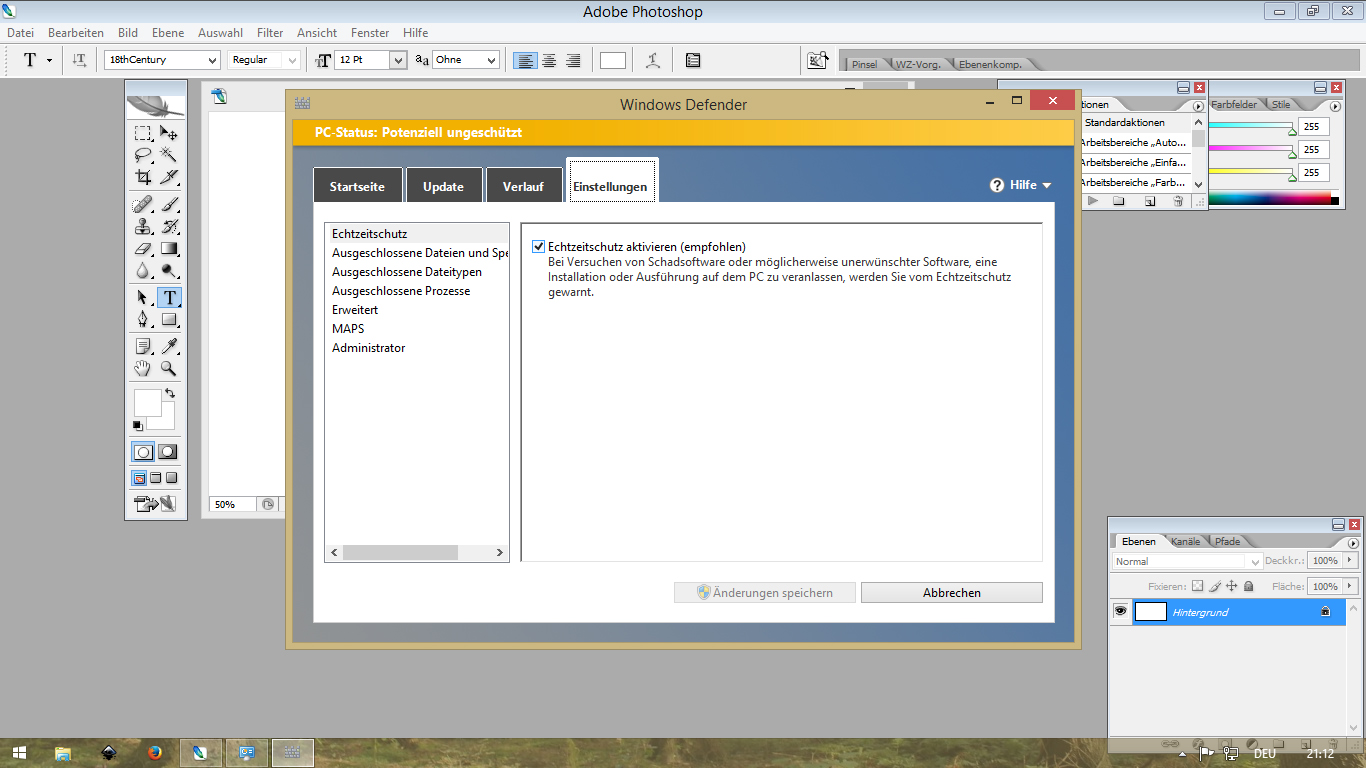Open the anti-aliasing Ohne dropdown
This screenshot has height=768, width=1366.
coord(491,60)
